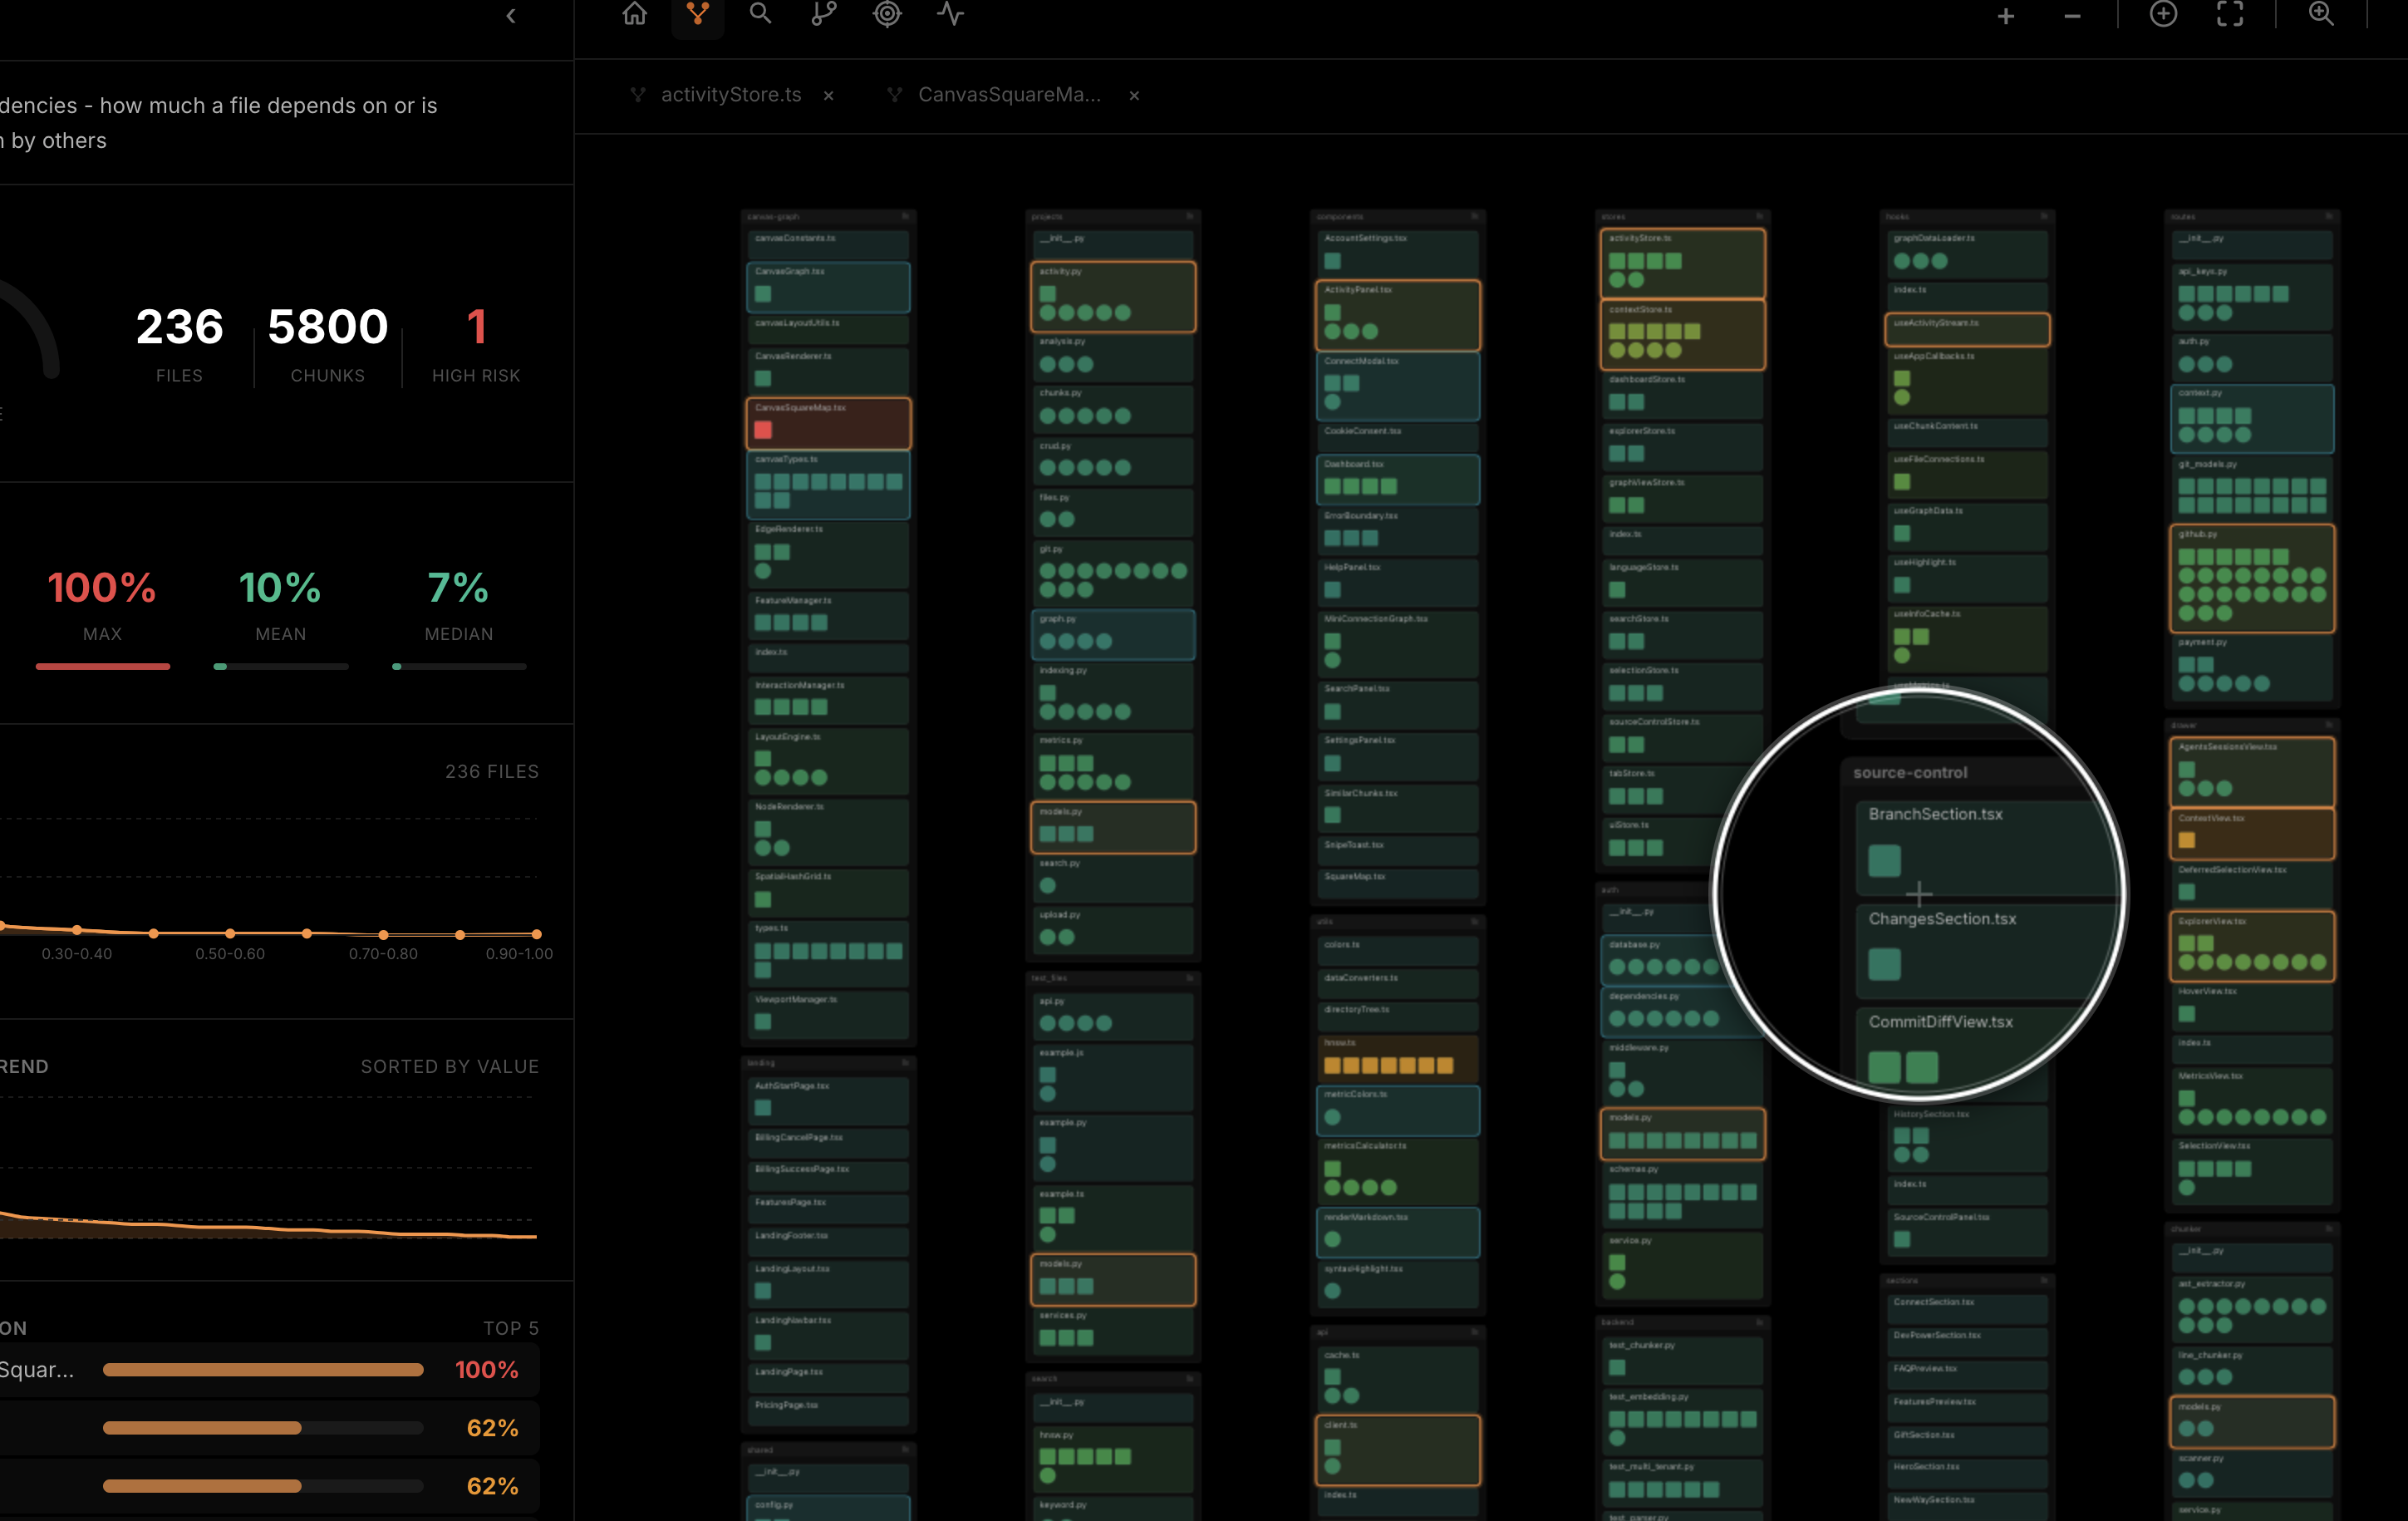Close the activityStore.ts tab
The height and width of the screenshot is (1521, 2408).
pos(829,96)
